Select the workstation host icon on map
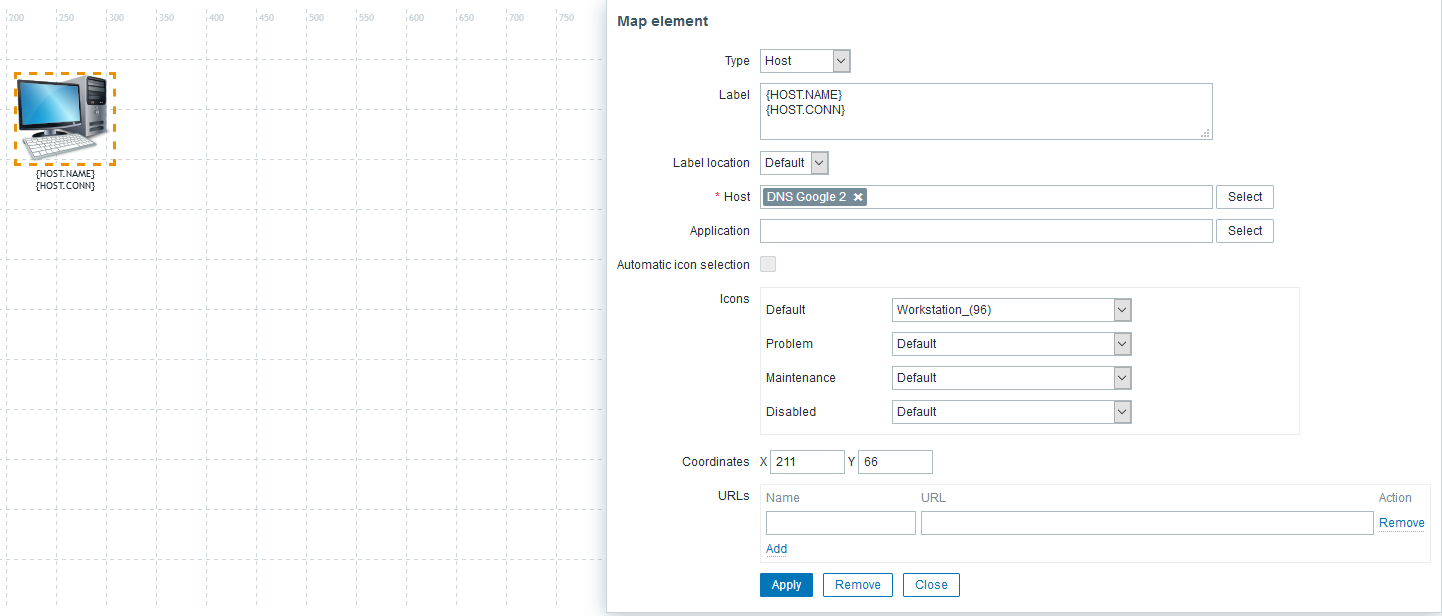 pyautogui.click(x=64, y=118)
